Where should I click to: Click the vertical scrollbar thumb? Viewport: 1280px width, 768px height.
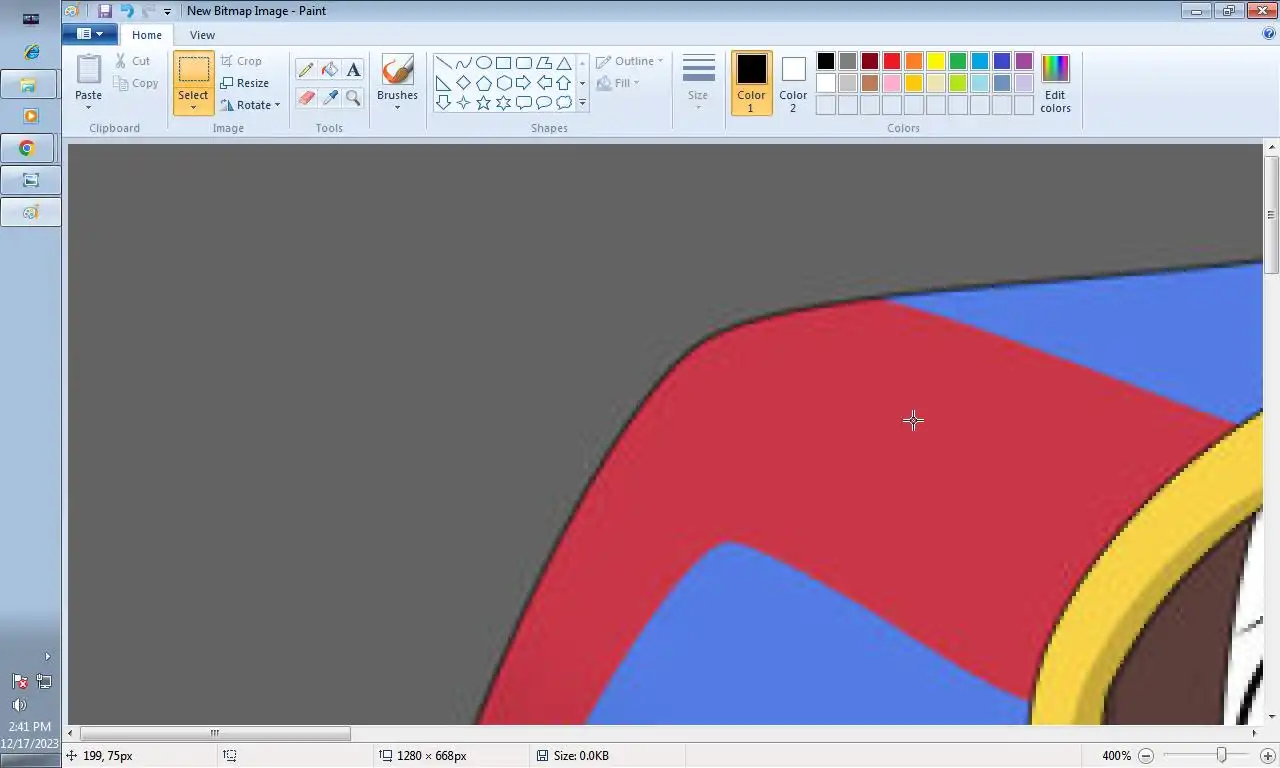[x=1271, y=215]
